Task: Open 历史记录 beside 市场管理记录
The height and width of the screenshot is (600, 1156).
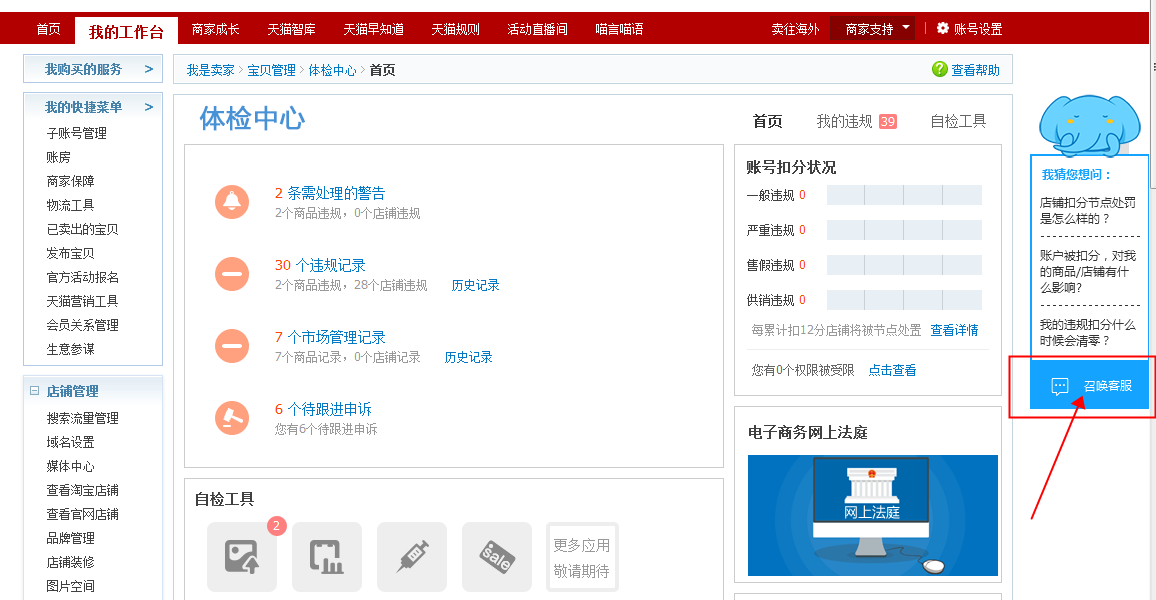Action: pyautogui.click(x=468, y=357)
